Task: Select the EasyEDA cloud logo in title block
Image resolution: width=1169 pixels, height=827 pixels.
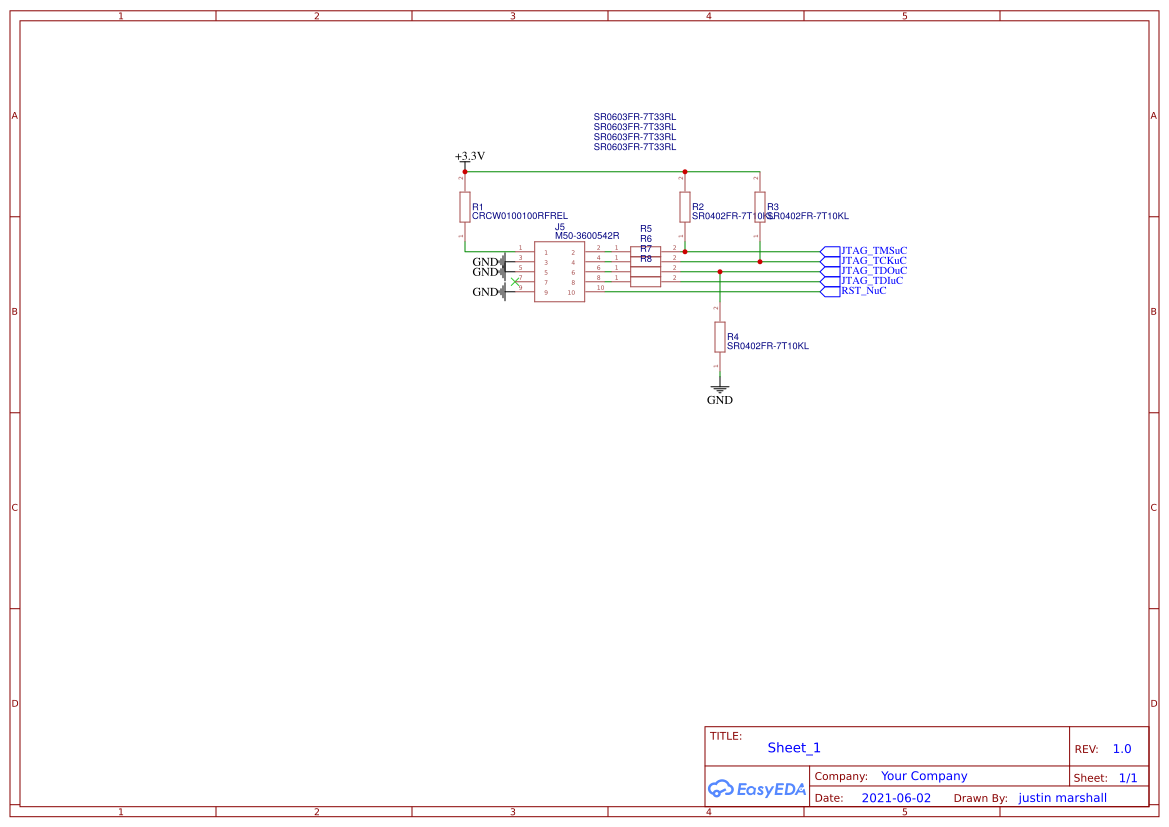Action: (755, 789)
